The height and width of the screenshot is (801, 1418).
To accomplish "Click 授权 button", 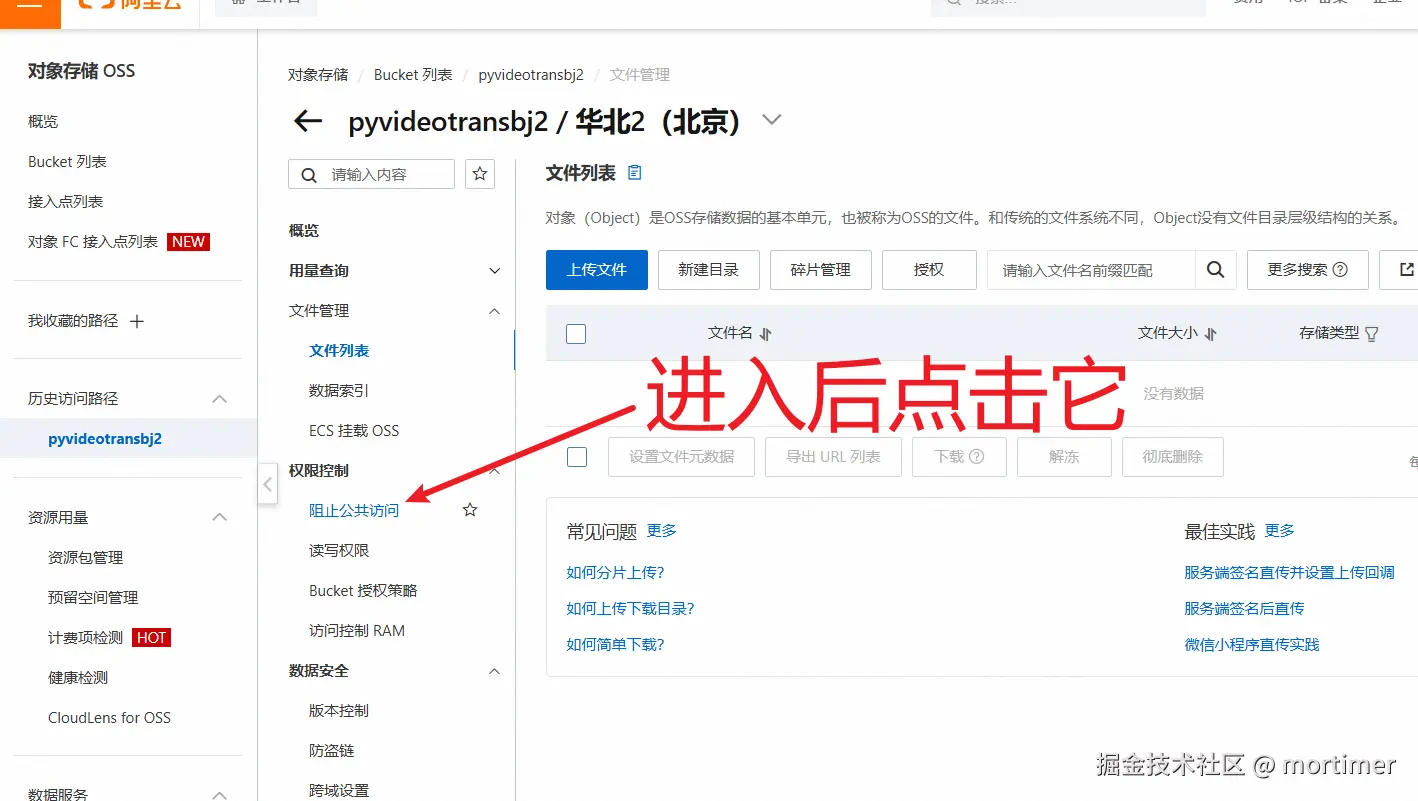I will [x=929, y=270].
